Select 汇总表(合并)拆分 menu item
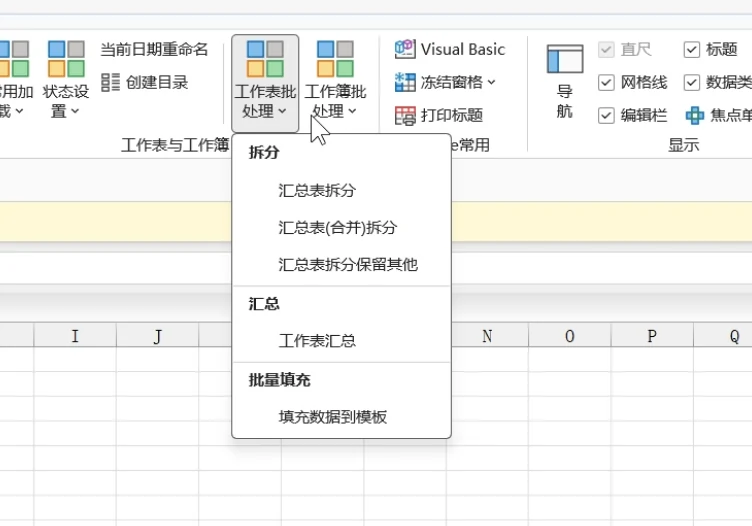 coord(341,227)
